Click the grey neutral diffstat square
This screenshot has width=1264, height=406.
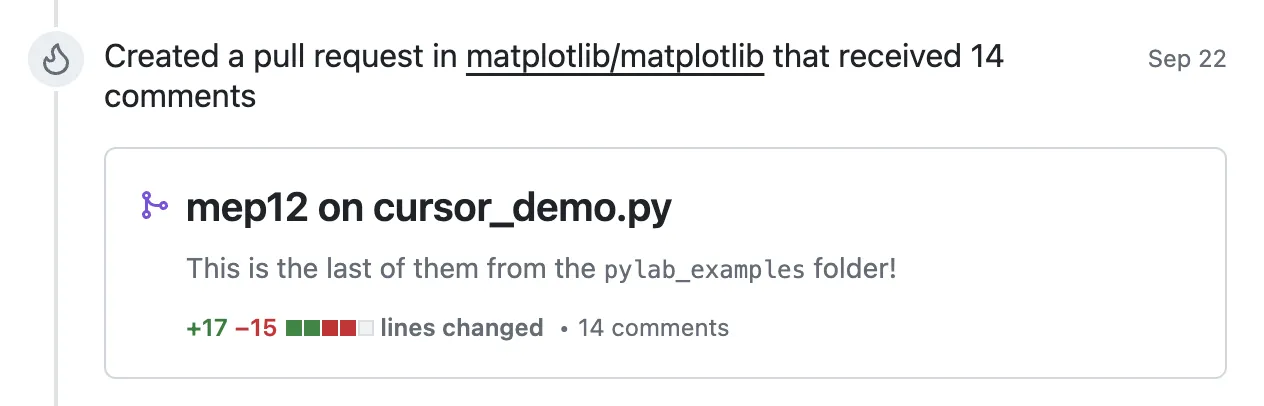(366, 327)
